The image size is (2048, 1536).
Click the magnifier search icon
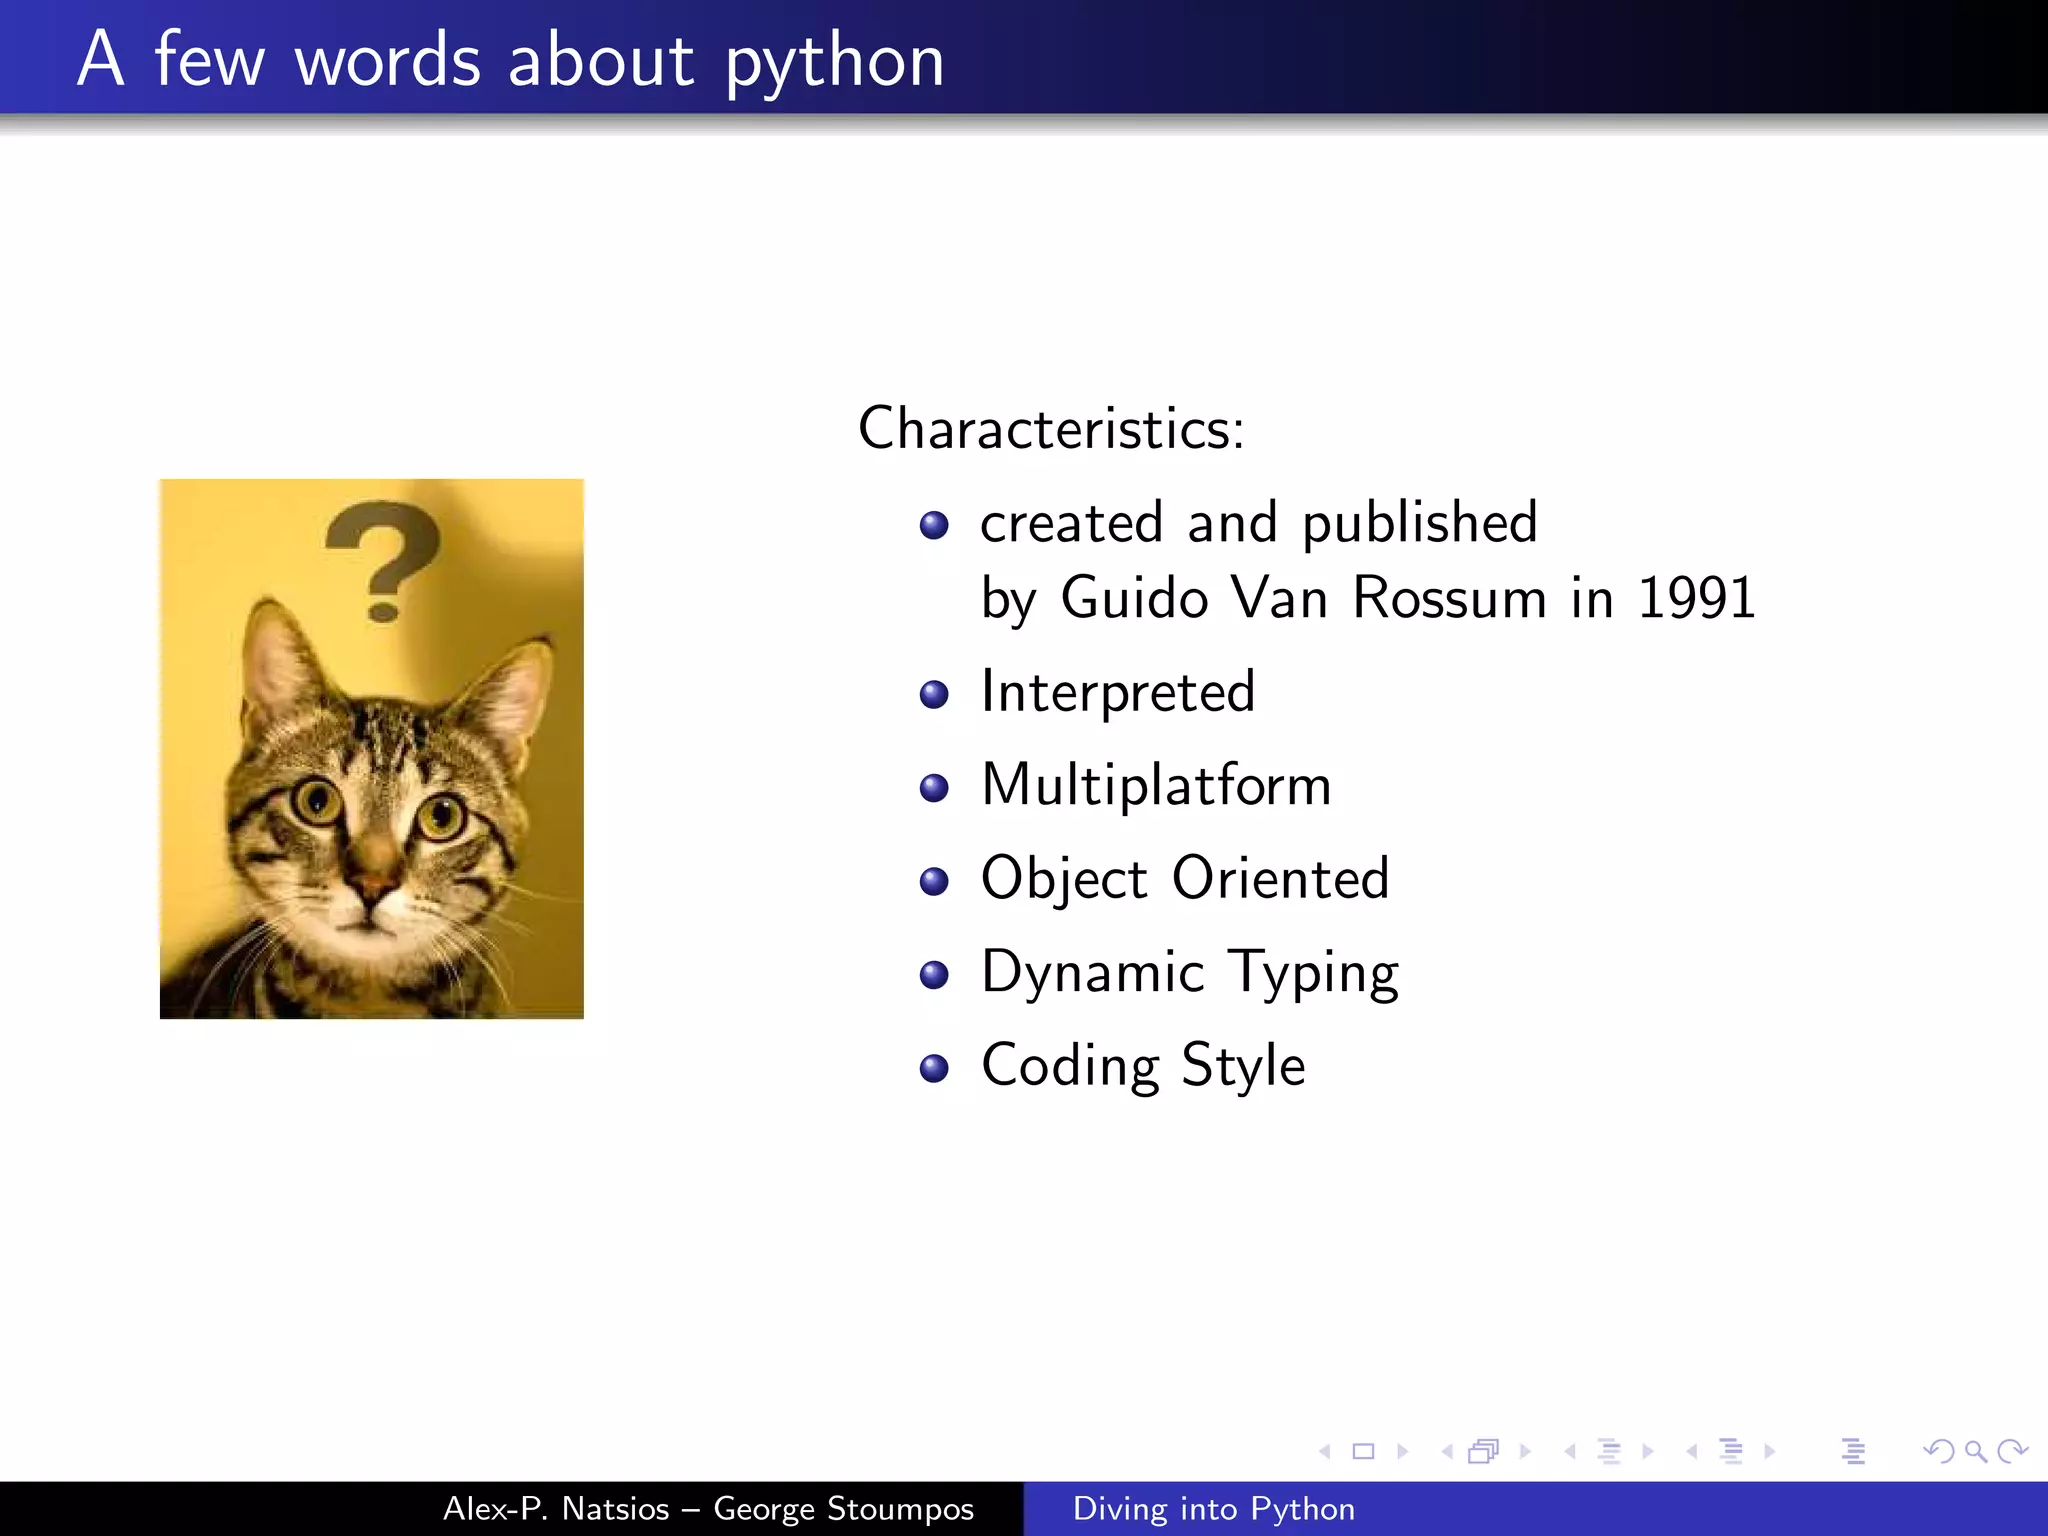tap(1975, 1451)
